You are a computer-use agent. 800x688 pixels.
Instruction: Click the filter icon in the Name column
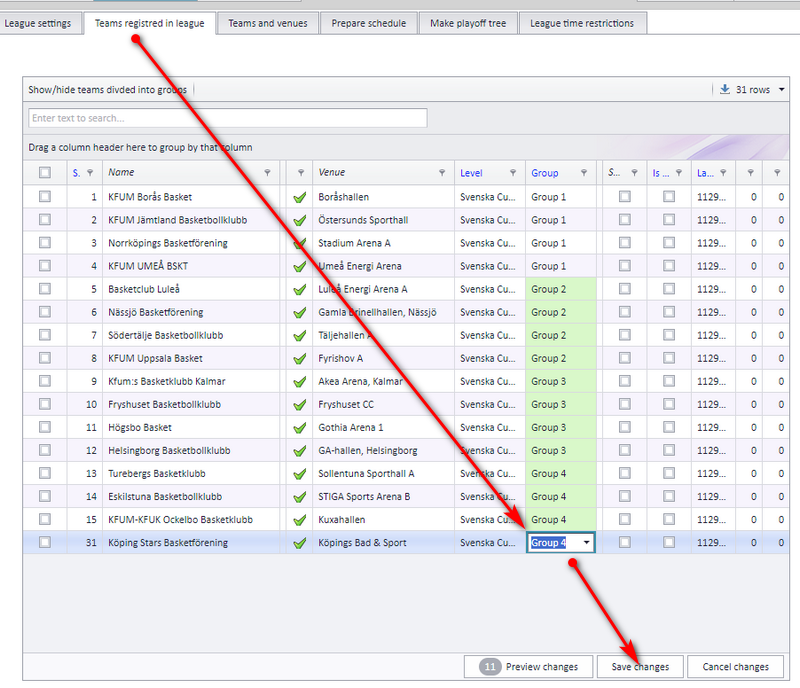(x=267, y=173)
